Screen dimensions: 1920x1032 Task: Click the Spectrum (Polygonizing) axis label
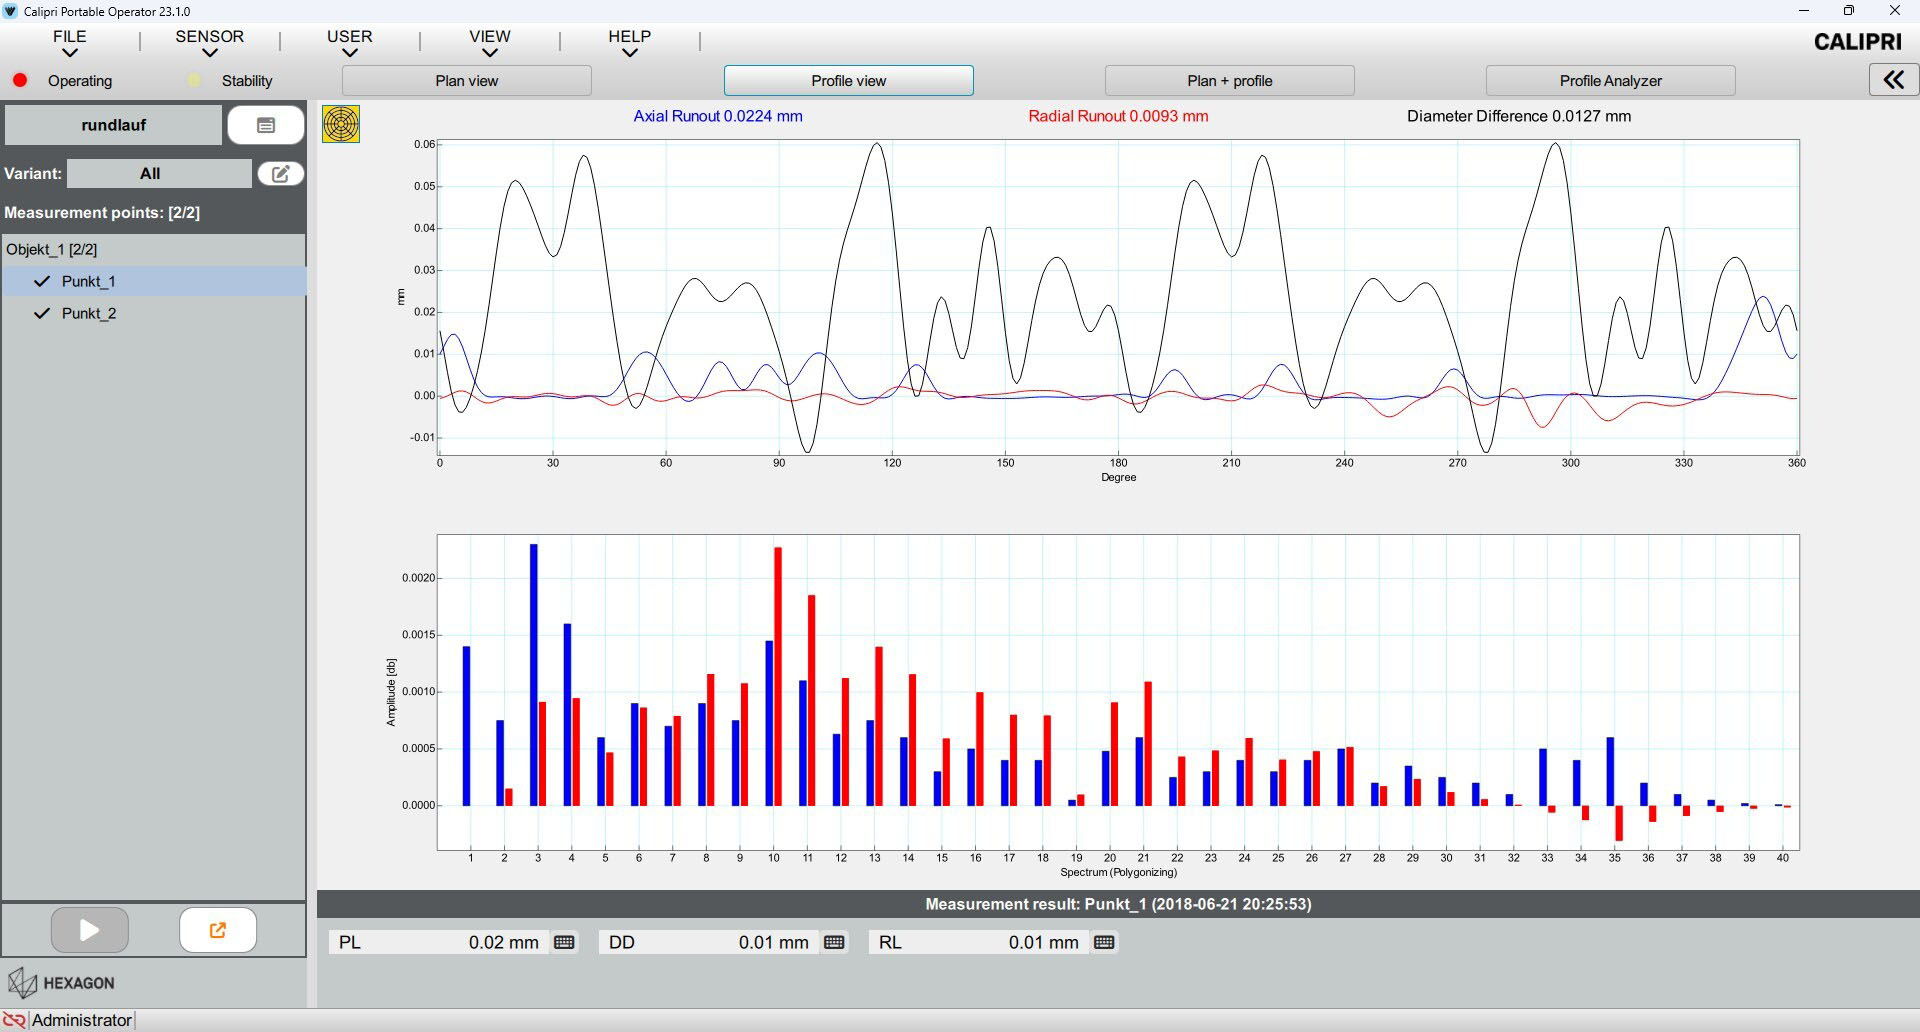pos(1118,873)
